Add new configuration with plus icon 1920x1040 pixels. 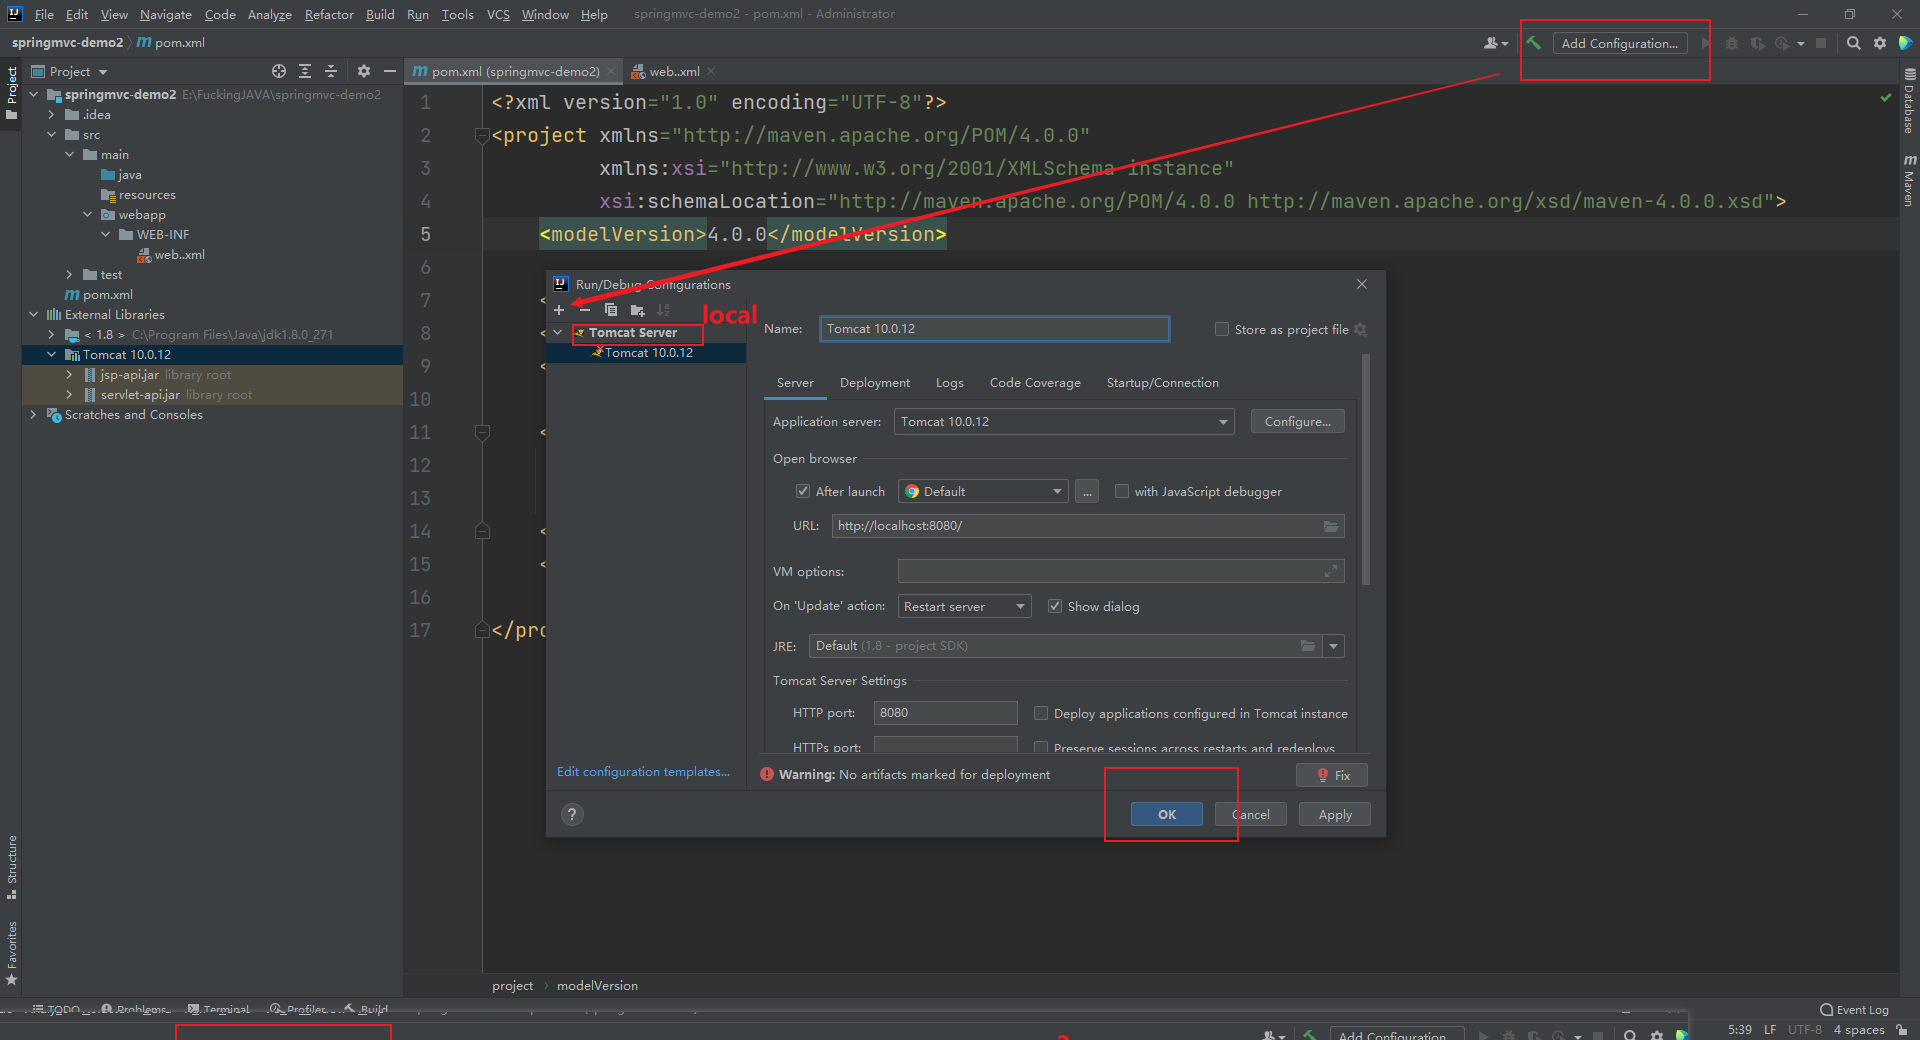coord(559,310)
